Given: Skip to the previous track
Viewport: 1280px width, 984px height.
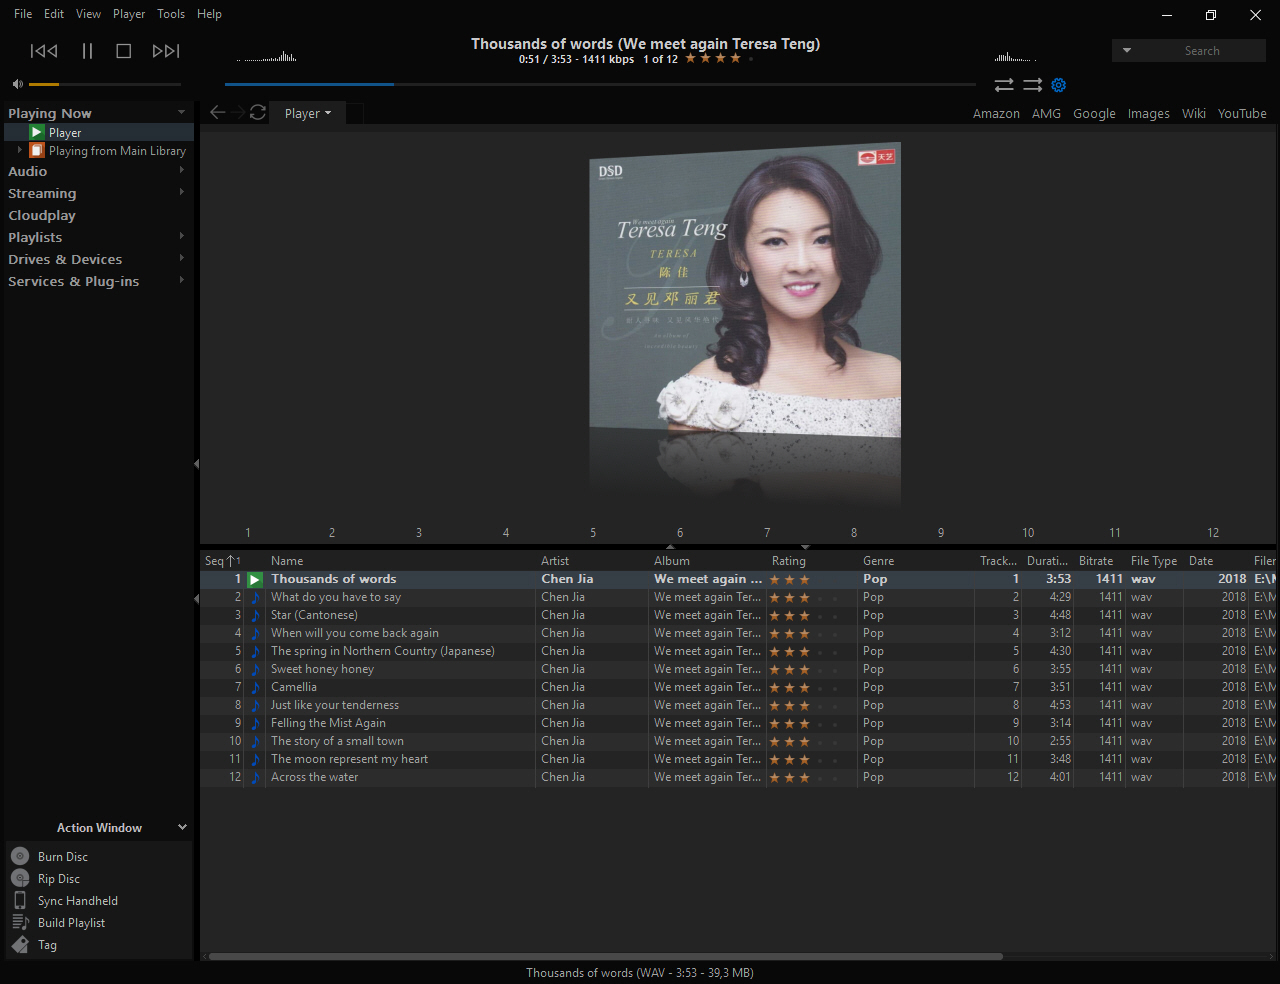Looking at the screenshot, I should click(44, 51).
